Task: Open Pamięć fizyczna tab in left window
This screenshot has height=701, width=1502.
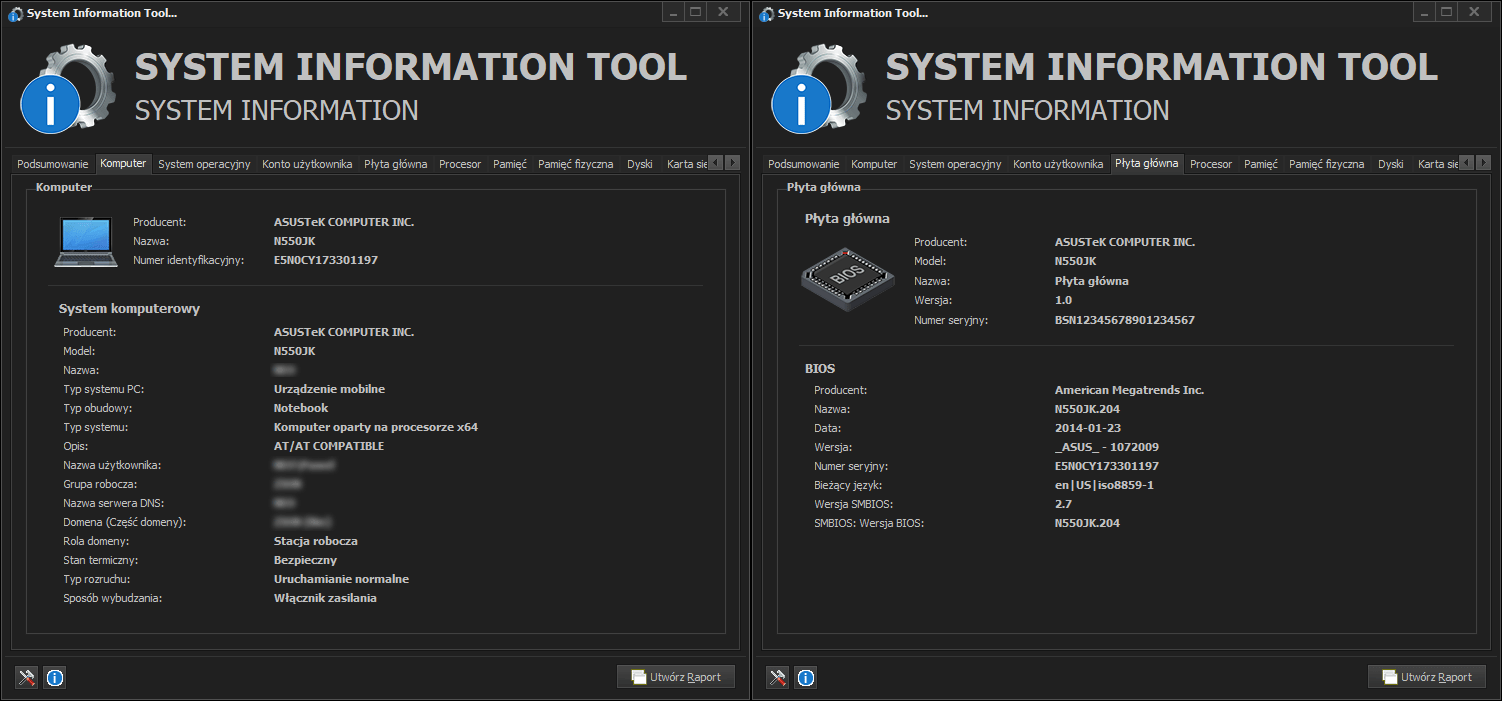Action: click(576, 164)
